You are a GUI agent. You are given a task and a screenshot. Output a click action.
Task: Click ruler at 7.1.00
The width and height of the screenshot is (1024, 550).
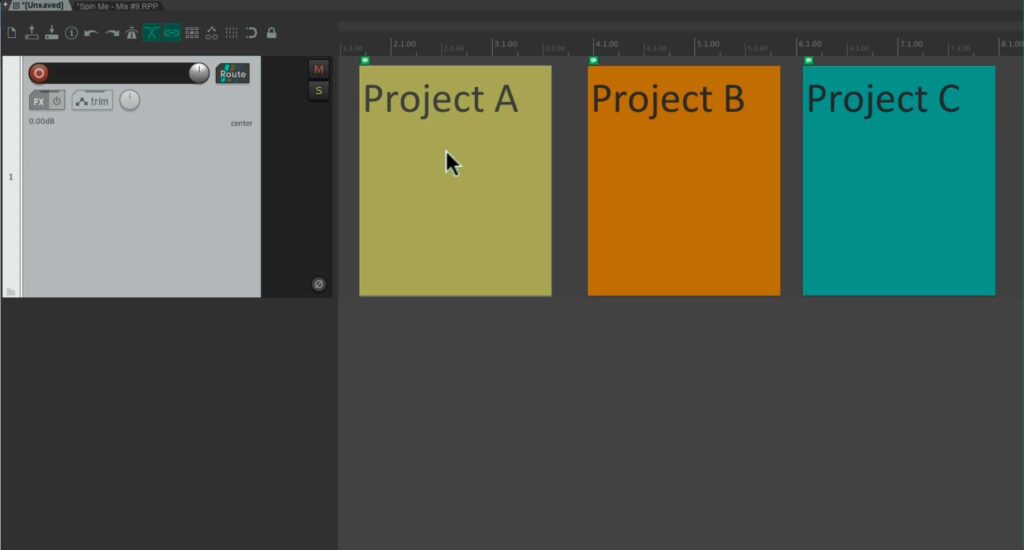[911, 44]
